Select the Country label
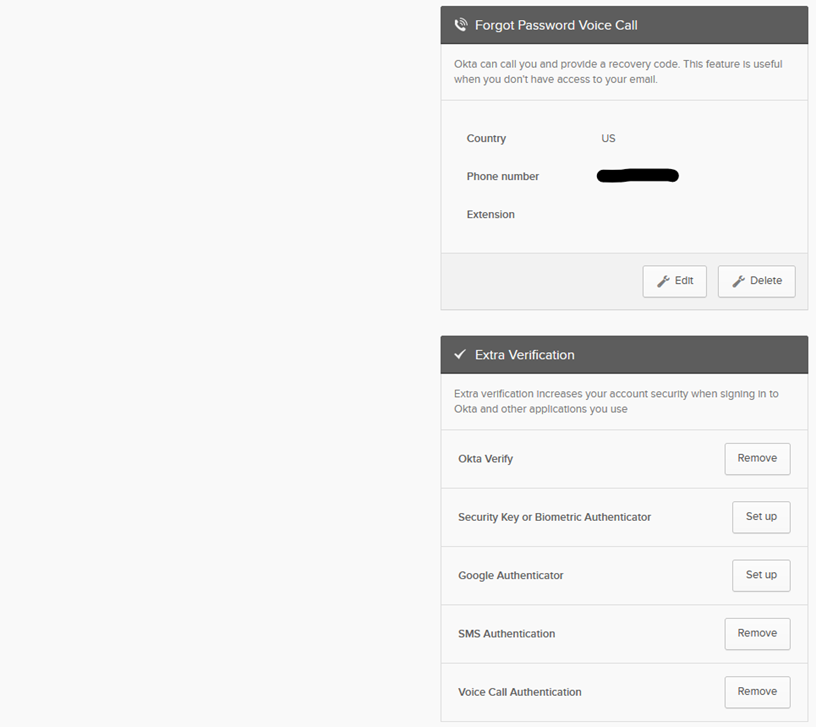Screen dimensions: 816x727 click(x=486, y=138)
